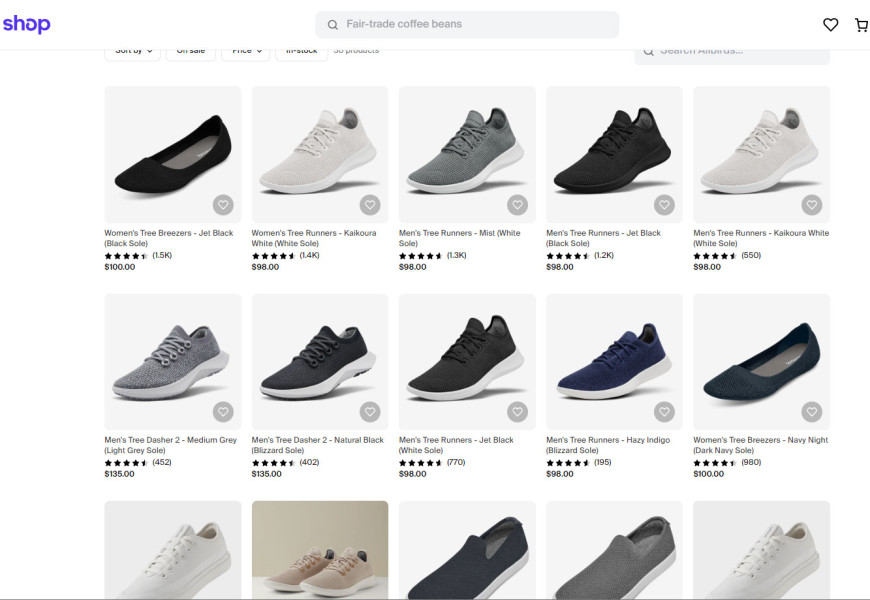The image size is (870, 600).
Task: Click the $135.00 price of Tree Dasher 2 Medium Grey
Action: [119, 474]
